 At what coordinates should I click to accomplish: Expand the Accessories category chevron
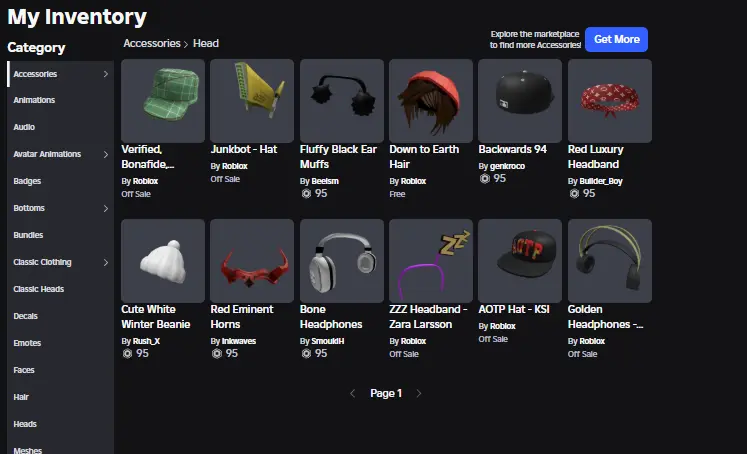point(106,74)
